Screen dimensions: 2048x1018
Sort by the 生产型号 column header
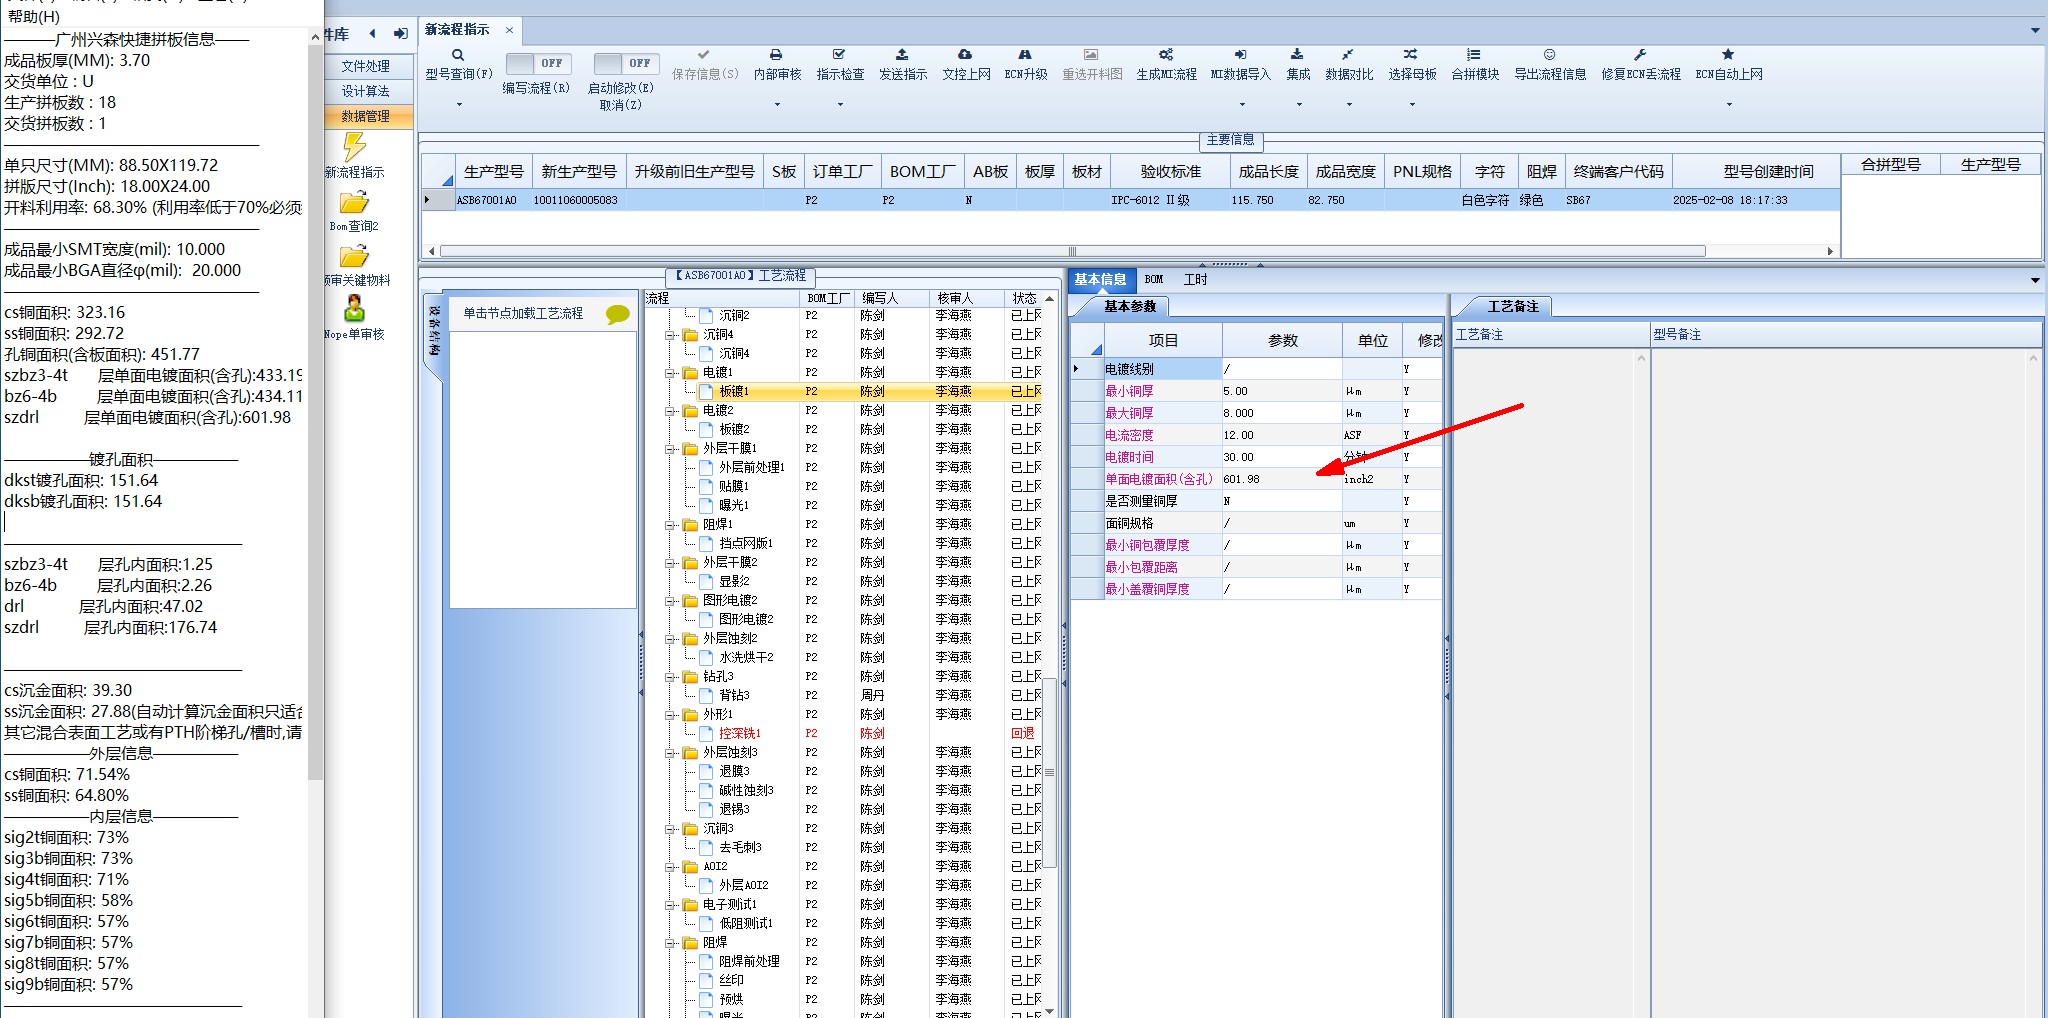point(494,172)
